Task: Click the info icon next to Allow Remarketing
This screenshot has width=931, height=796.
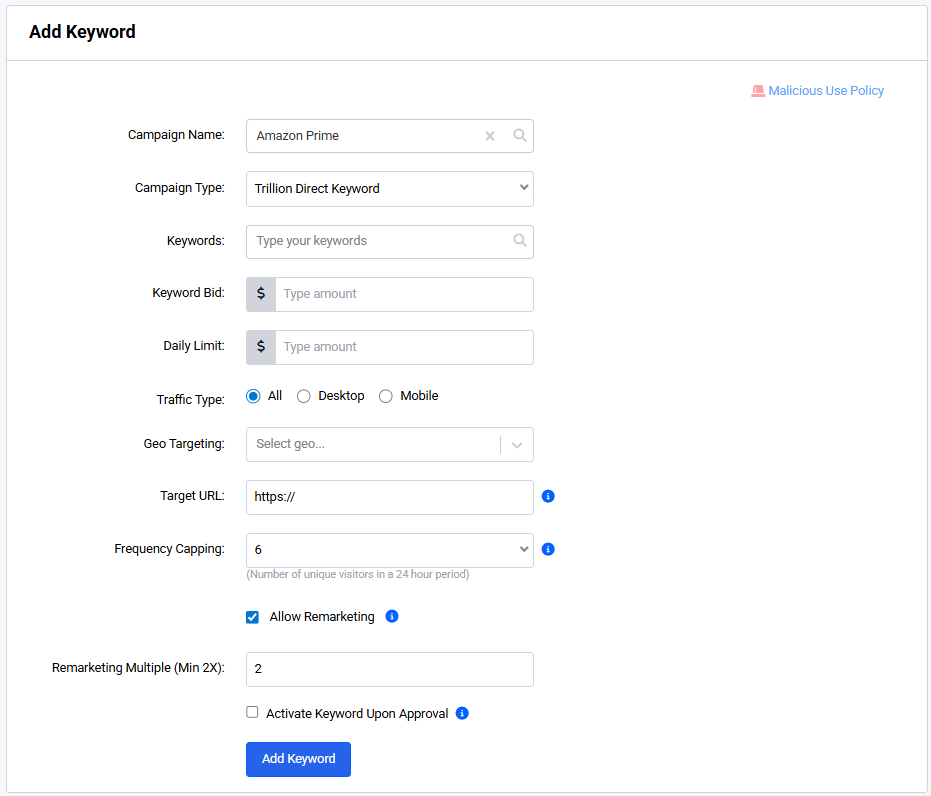Action: tap(392, 616)
